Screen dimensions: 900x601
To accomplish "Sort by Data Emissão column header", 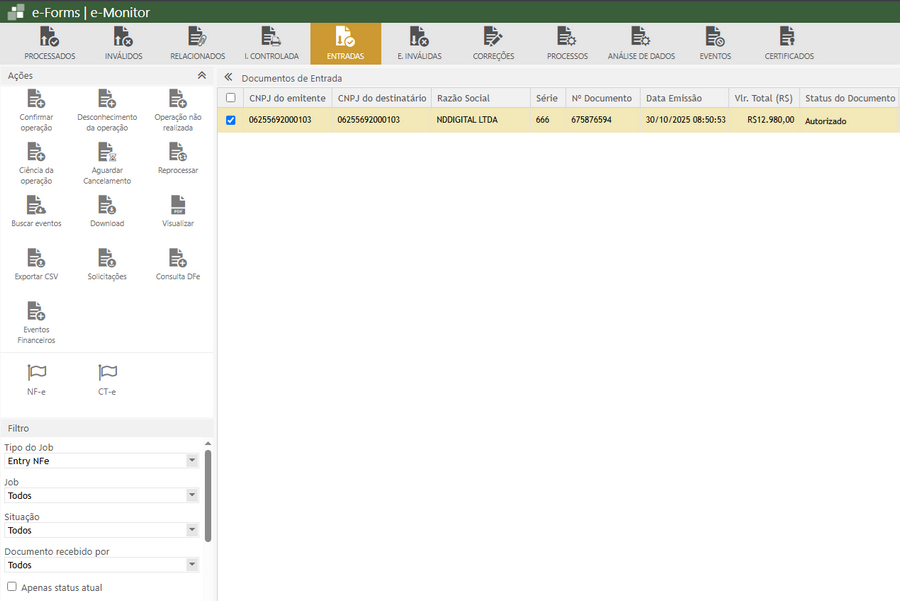I will [673, 98].
